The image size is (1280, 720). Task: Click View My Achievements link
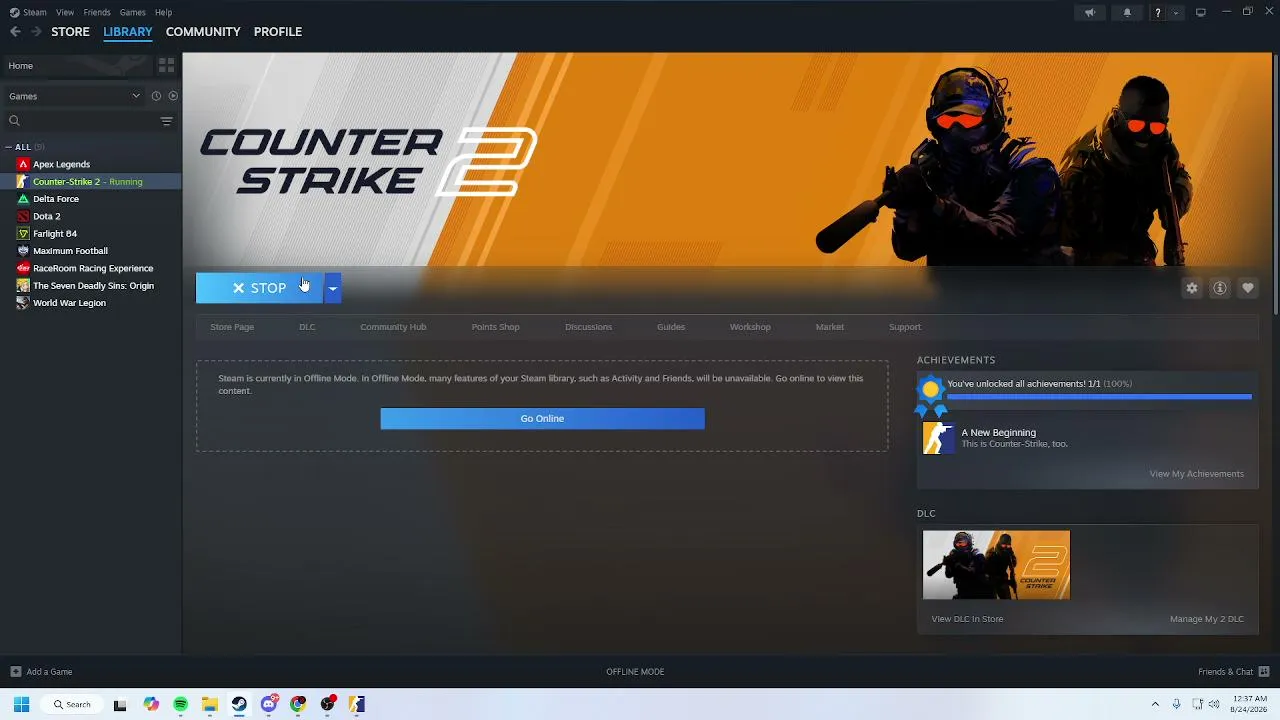[x=1196, y=474]
